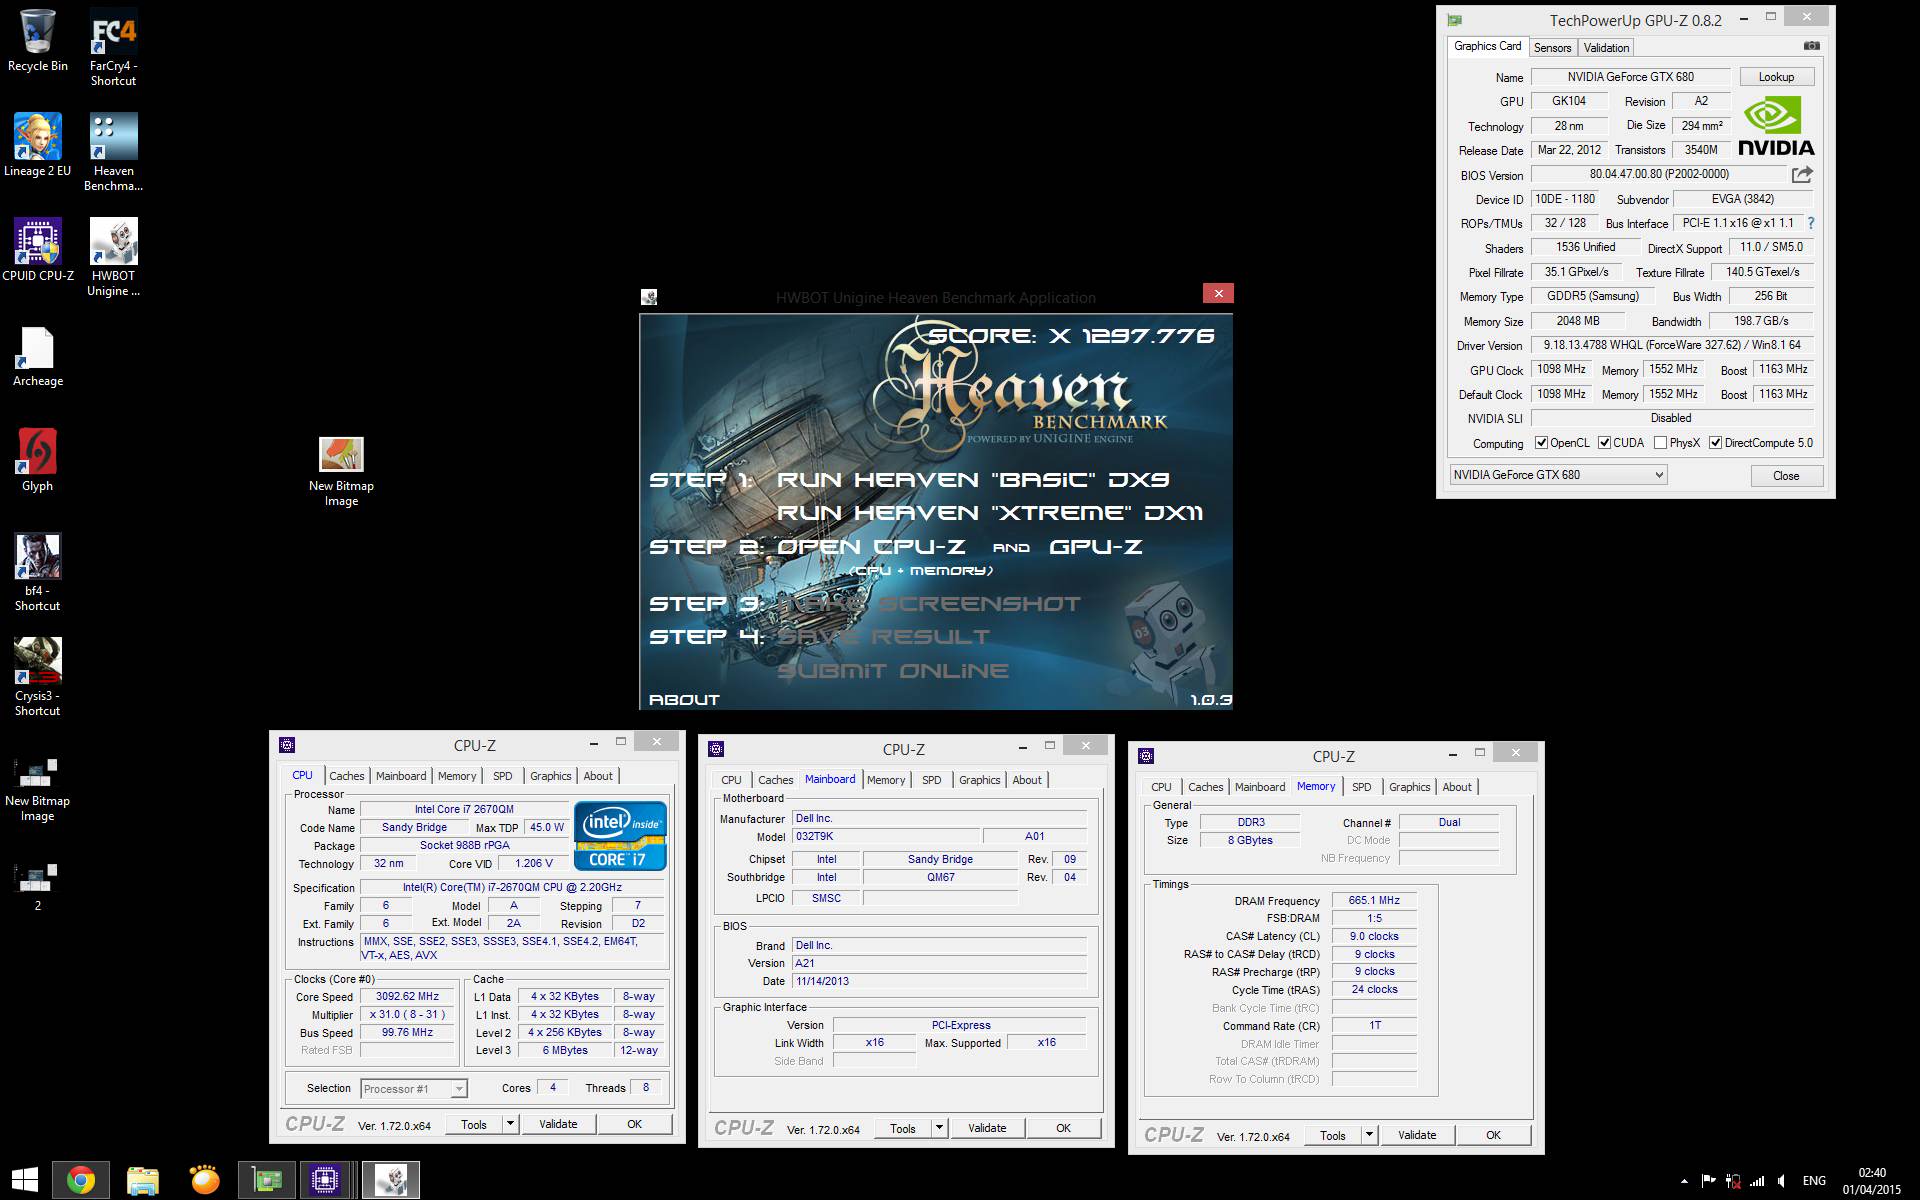Click the Intel Core i7 logo badge
The width and height of the screenshot is (1920, 1200).
[x=620, y=836]
